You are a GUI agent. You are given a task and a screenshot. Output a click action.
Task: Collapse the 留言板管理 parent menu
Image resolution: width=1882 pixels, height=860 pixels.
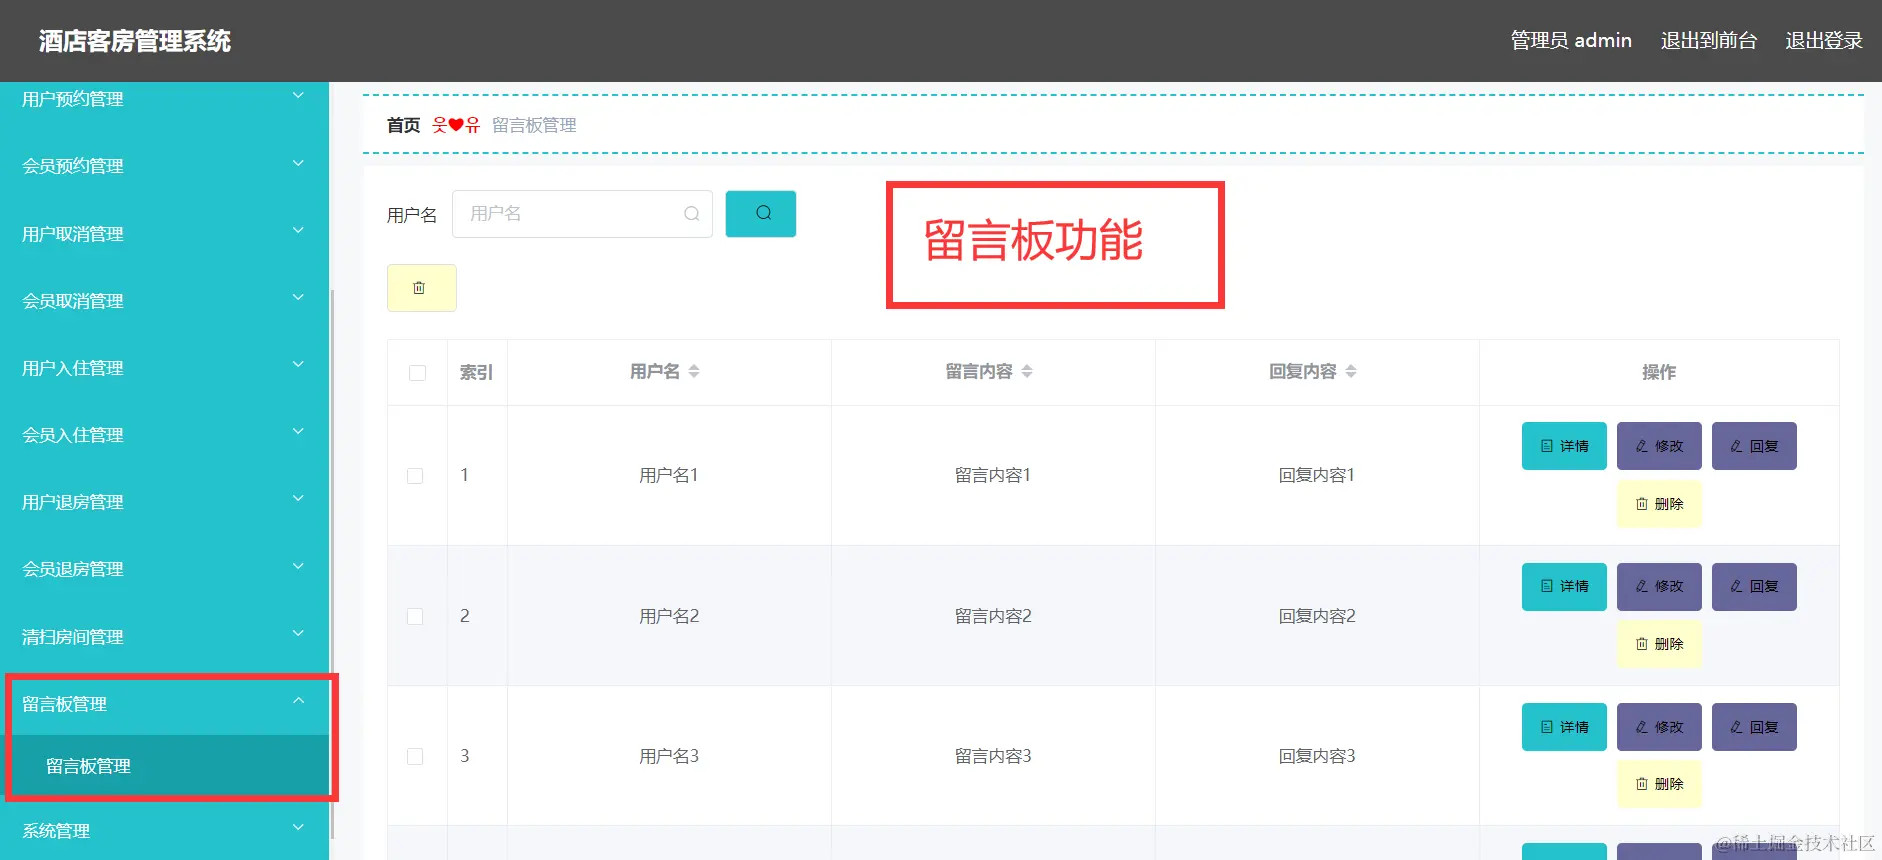click(164, 703)
